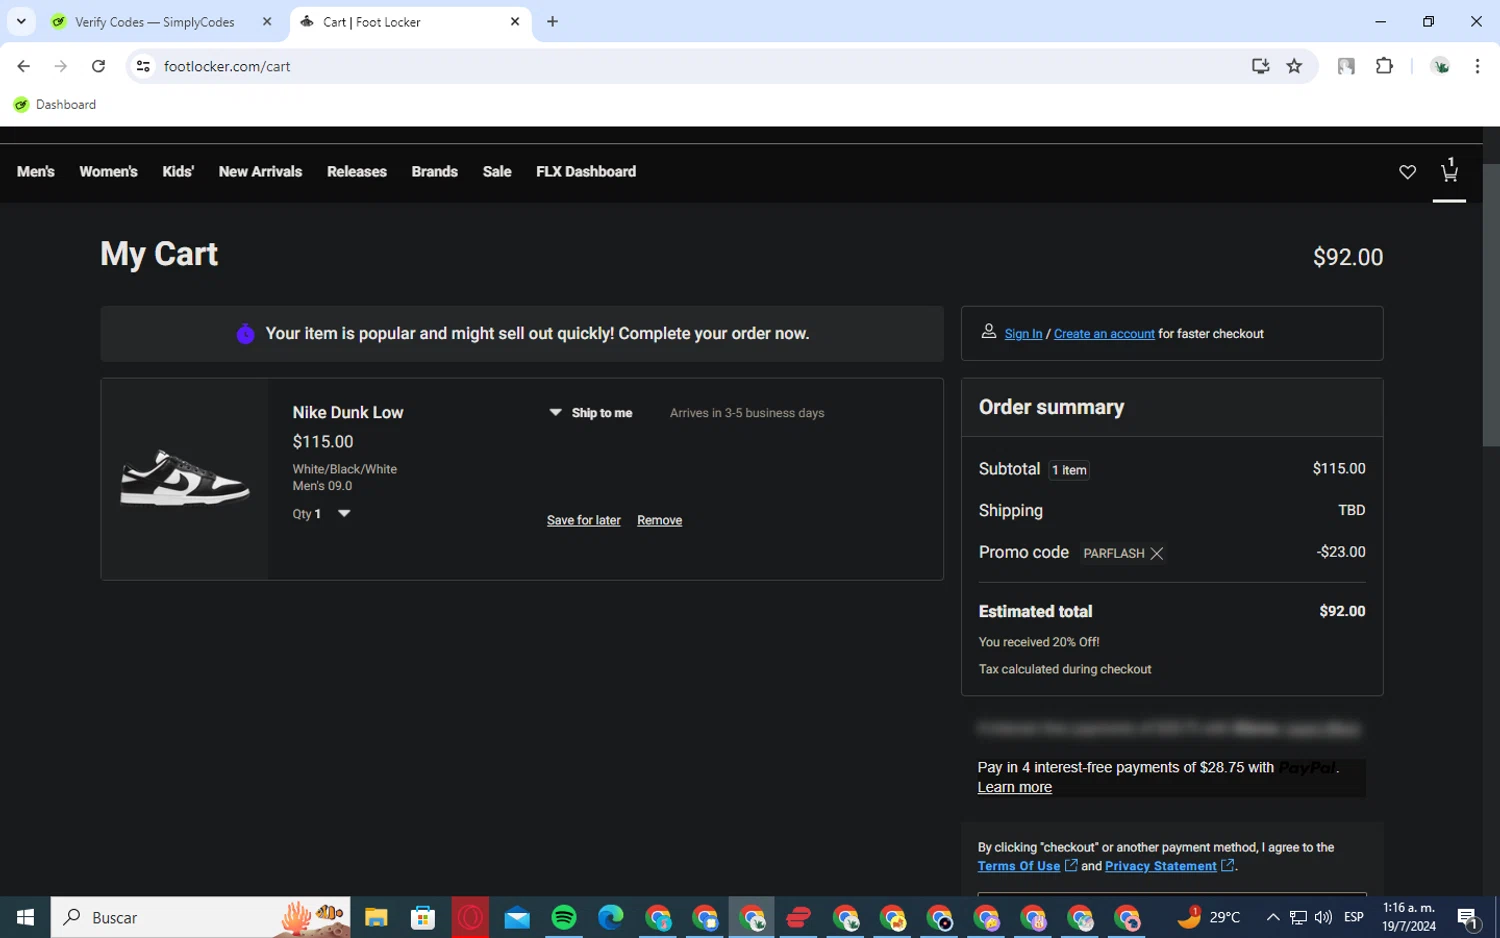Viewport: 1500px width, 938px height.
Task: Open the Kids' menu
Action: [178, 172]
